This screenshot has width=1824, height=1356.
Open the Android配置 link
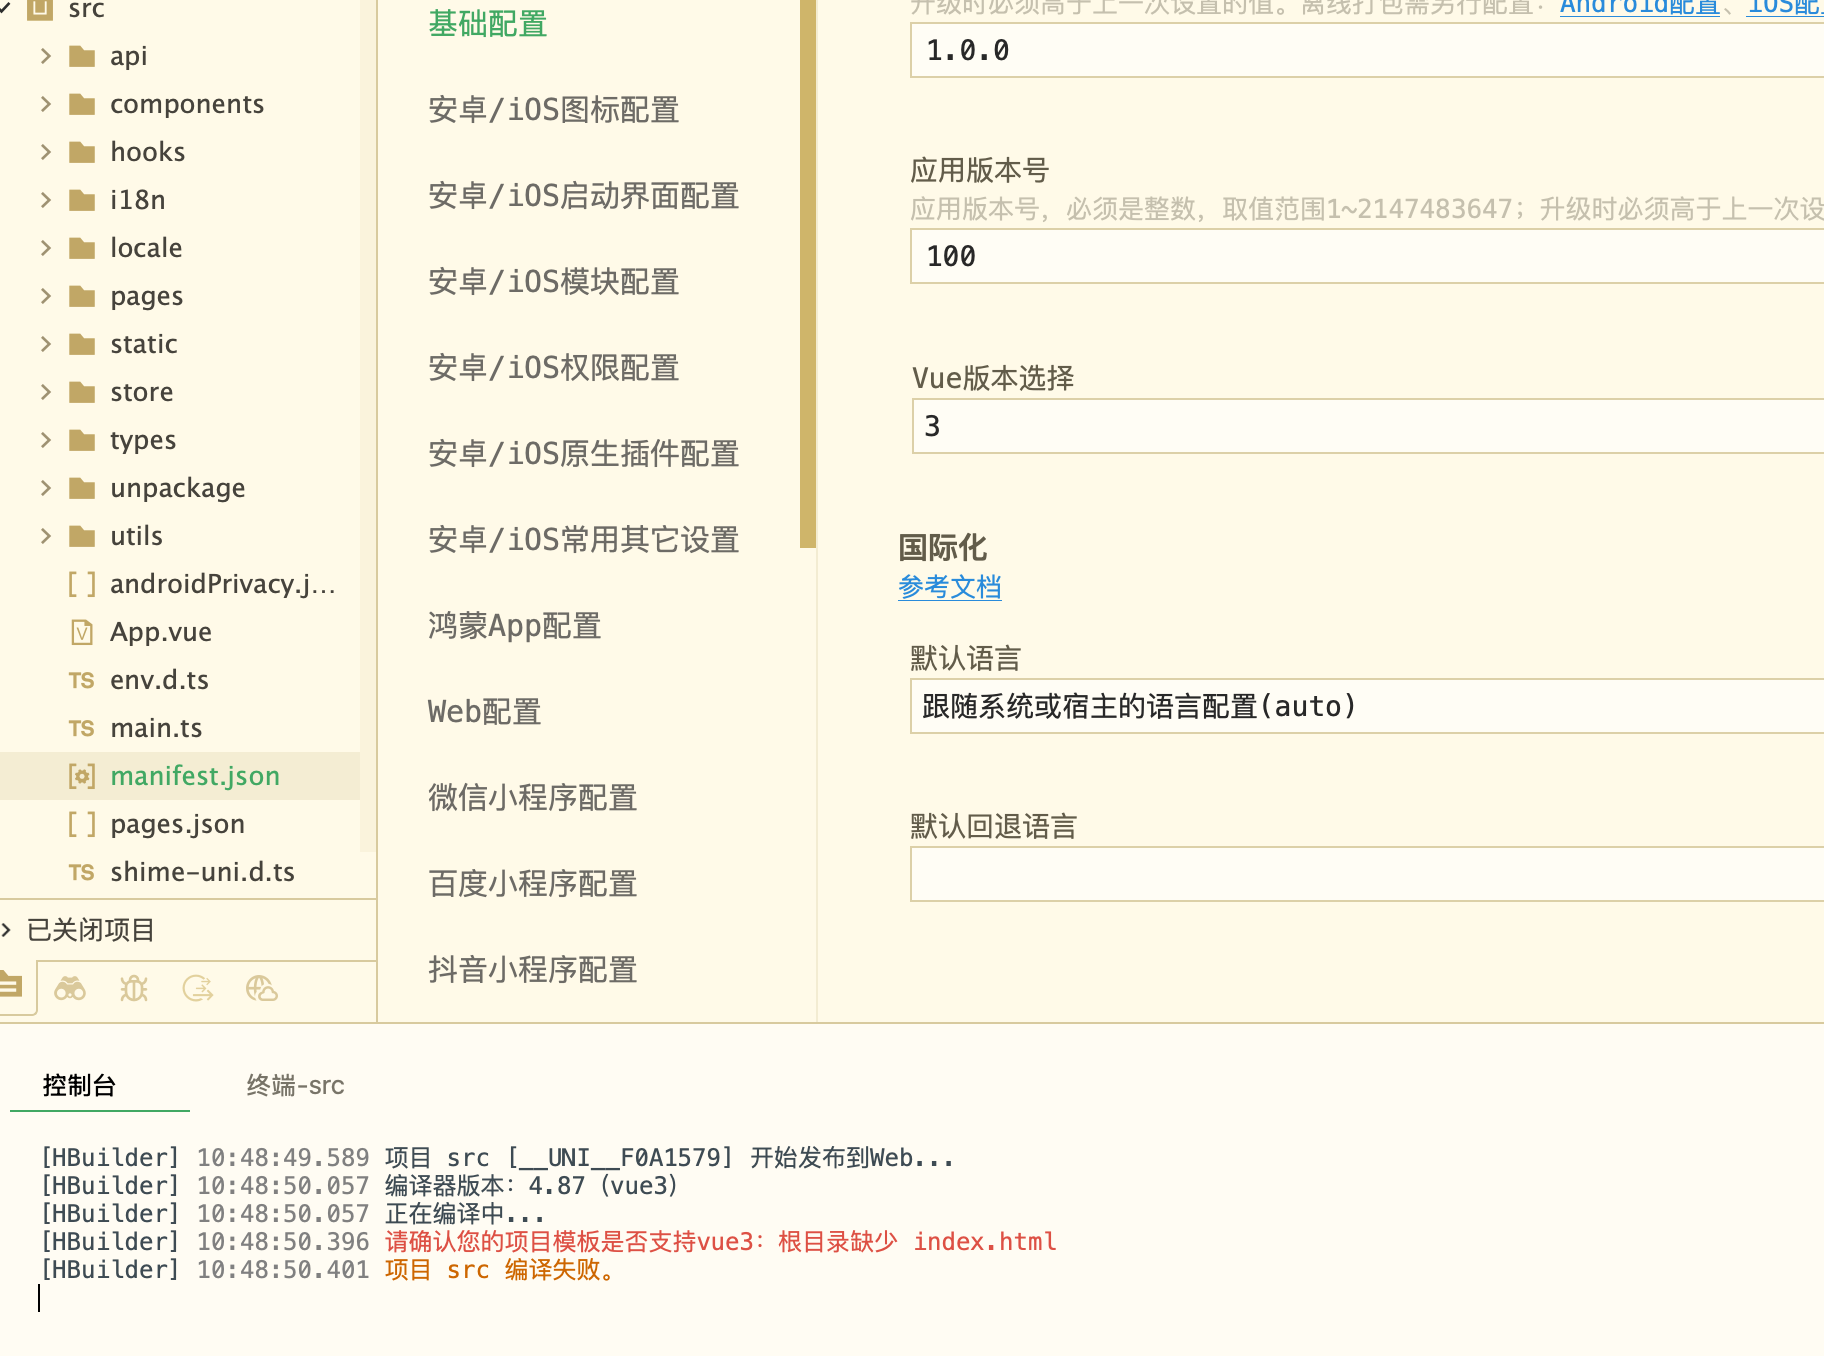tap(1638, 8)
